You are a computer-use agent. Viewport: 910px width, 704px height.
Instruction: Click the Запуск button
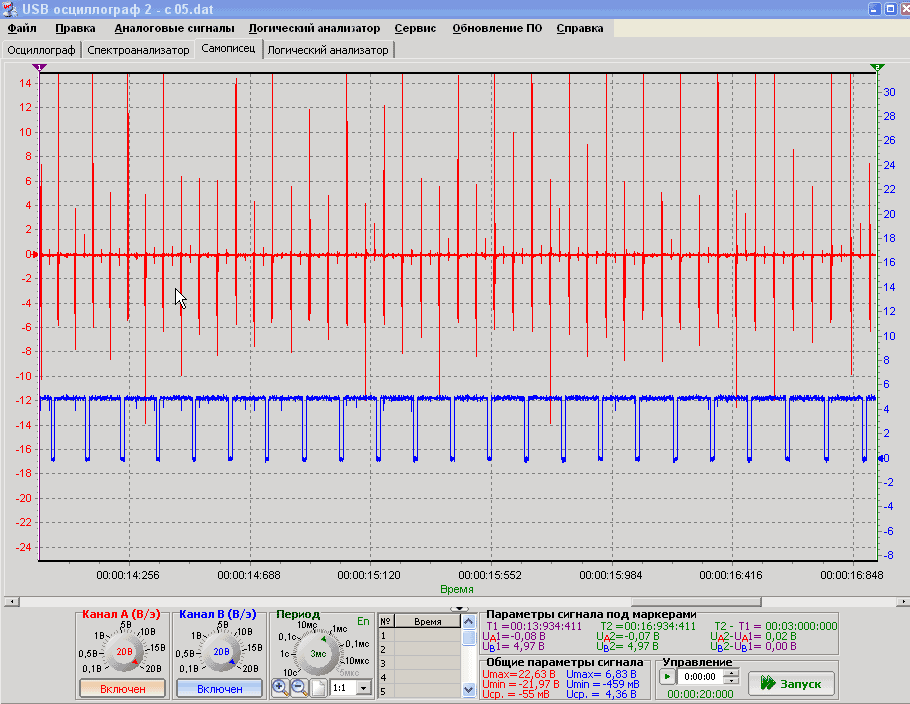click(792, 684)
